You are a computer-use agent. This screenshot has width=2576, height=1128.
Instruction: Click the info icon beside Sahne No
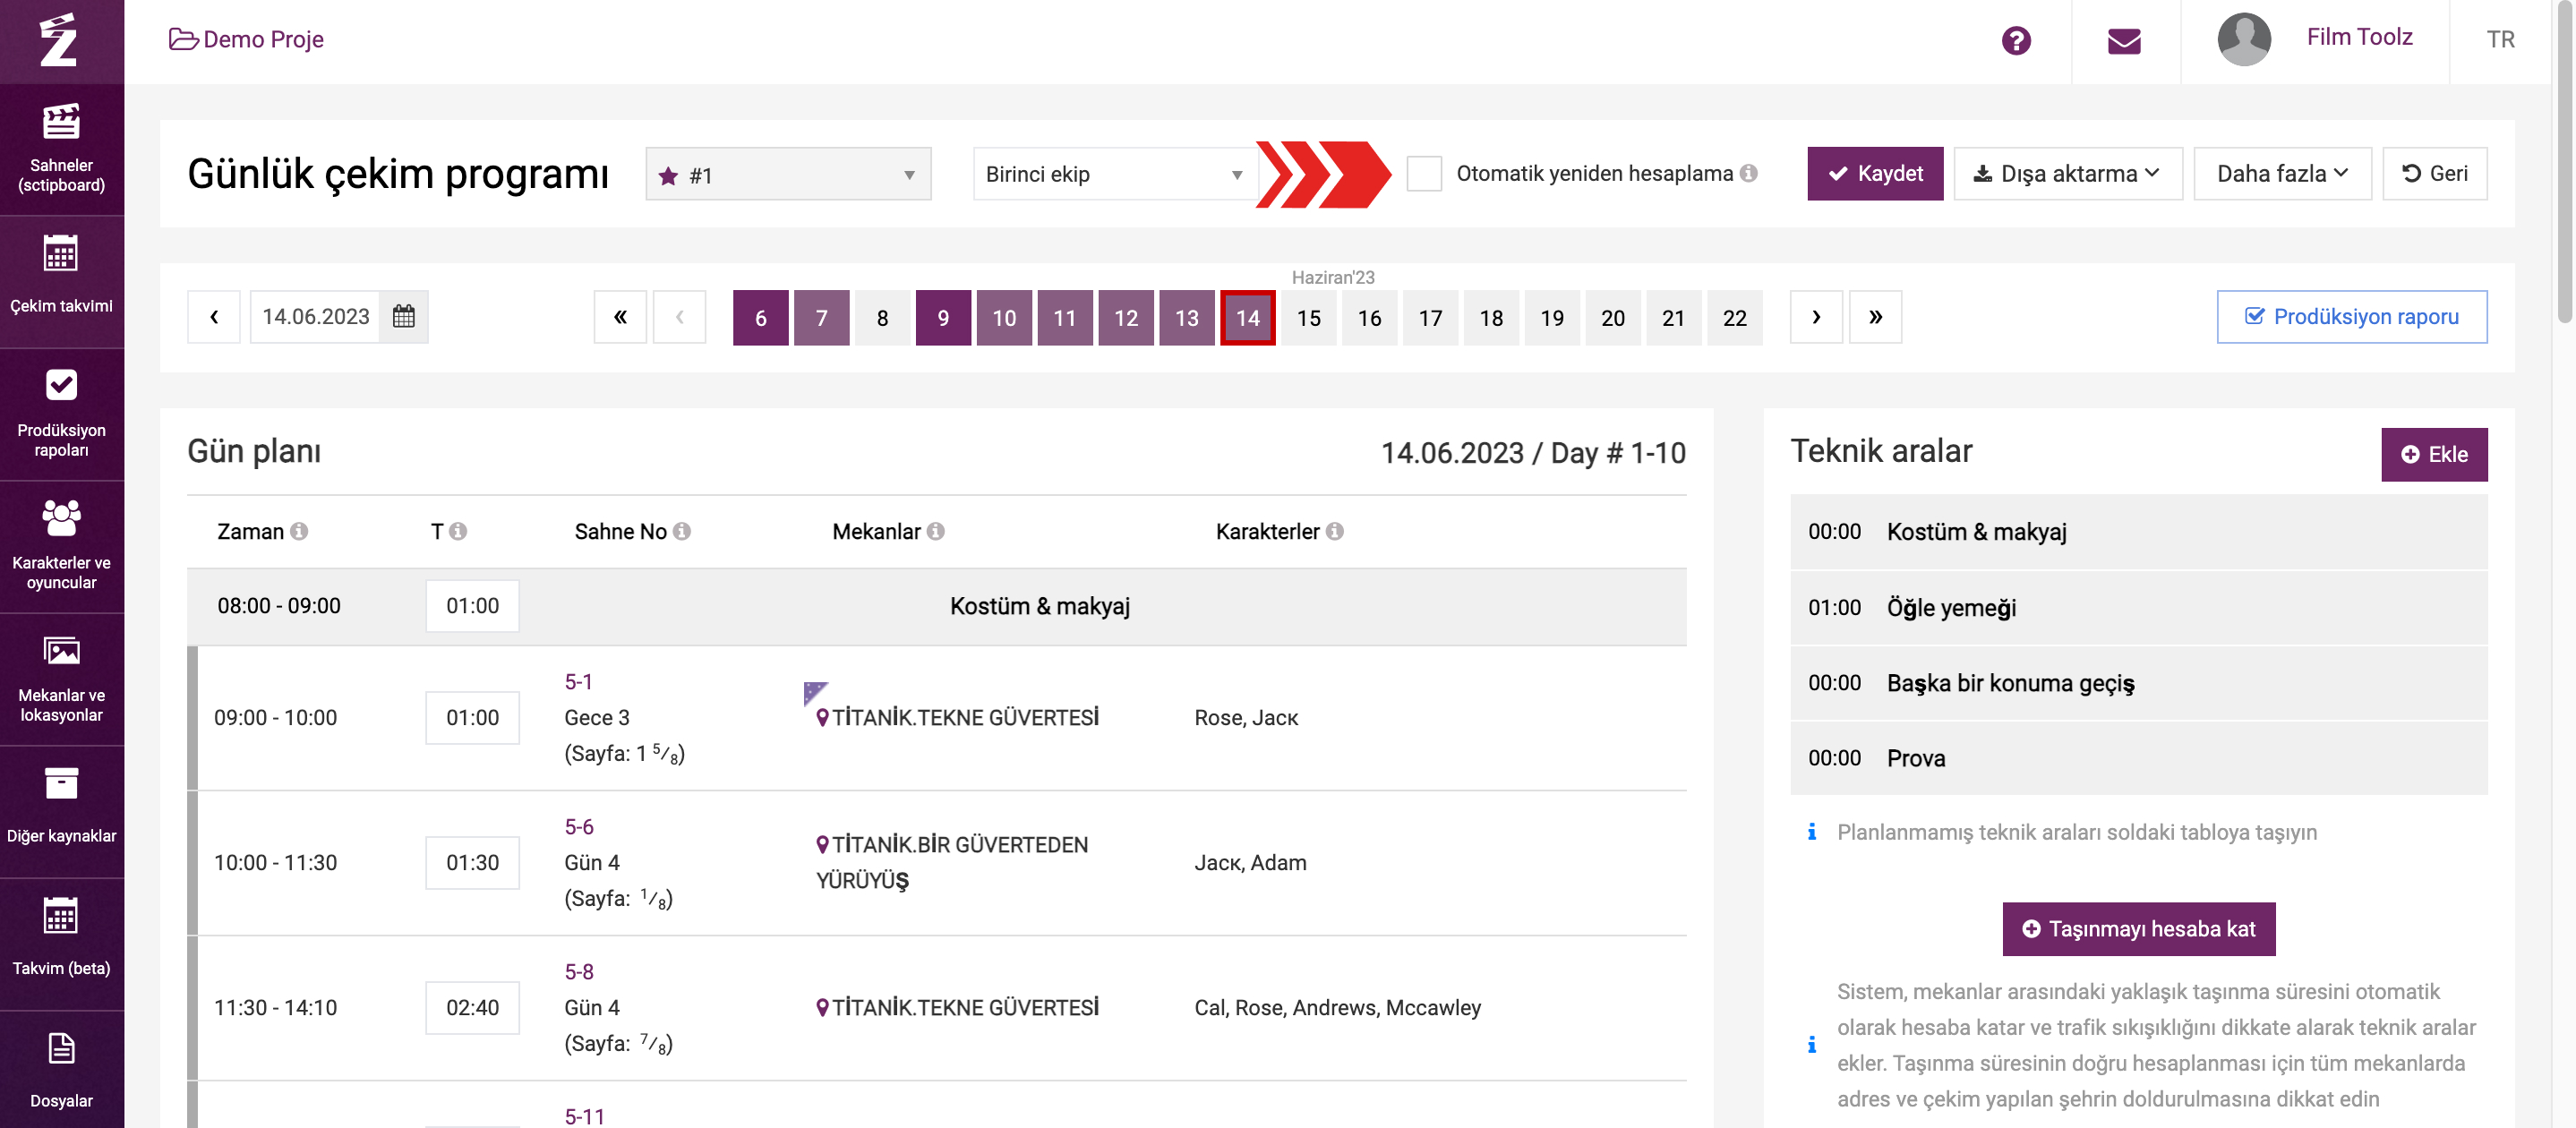point(682,531)
